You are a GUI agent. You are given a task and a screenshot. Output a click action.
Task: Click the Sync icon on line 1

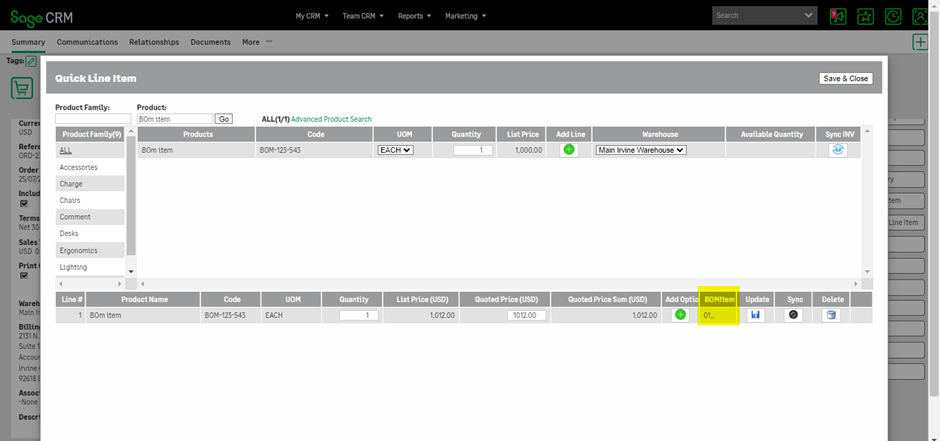coord(794,315)
